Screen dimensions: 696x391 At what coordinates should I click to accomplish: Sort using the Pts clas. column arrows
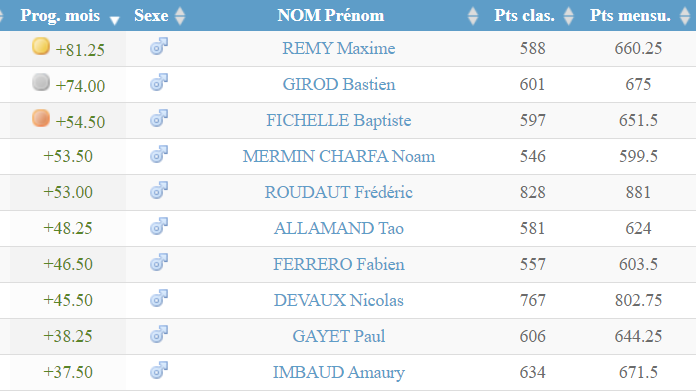click(x=569, y=16)
